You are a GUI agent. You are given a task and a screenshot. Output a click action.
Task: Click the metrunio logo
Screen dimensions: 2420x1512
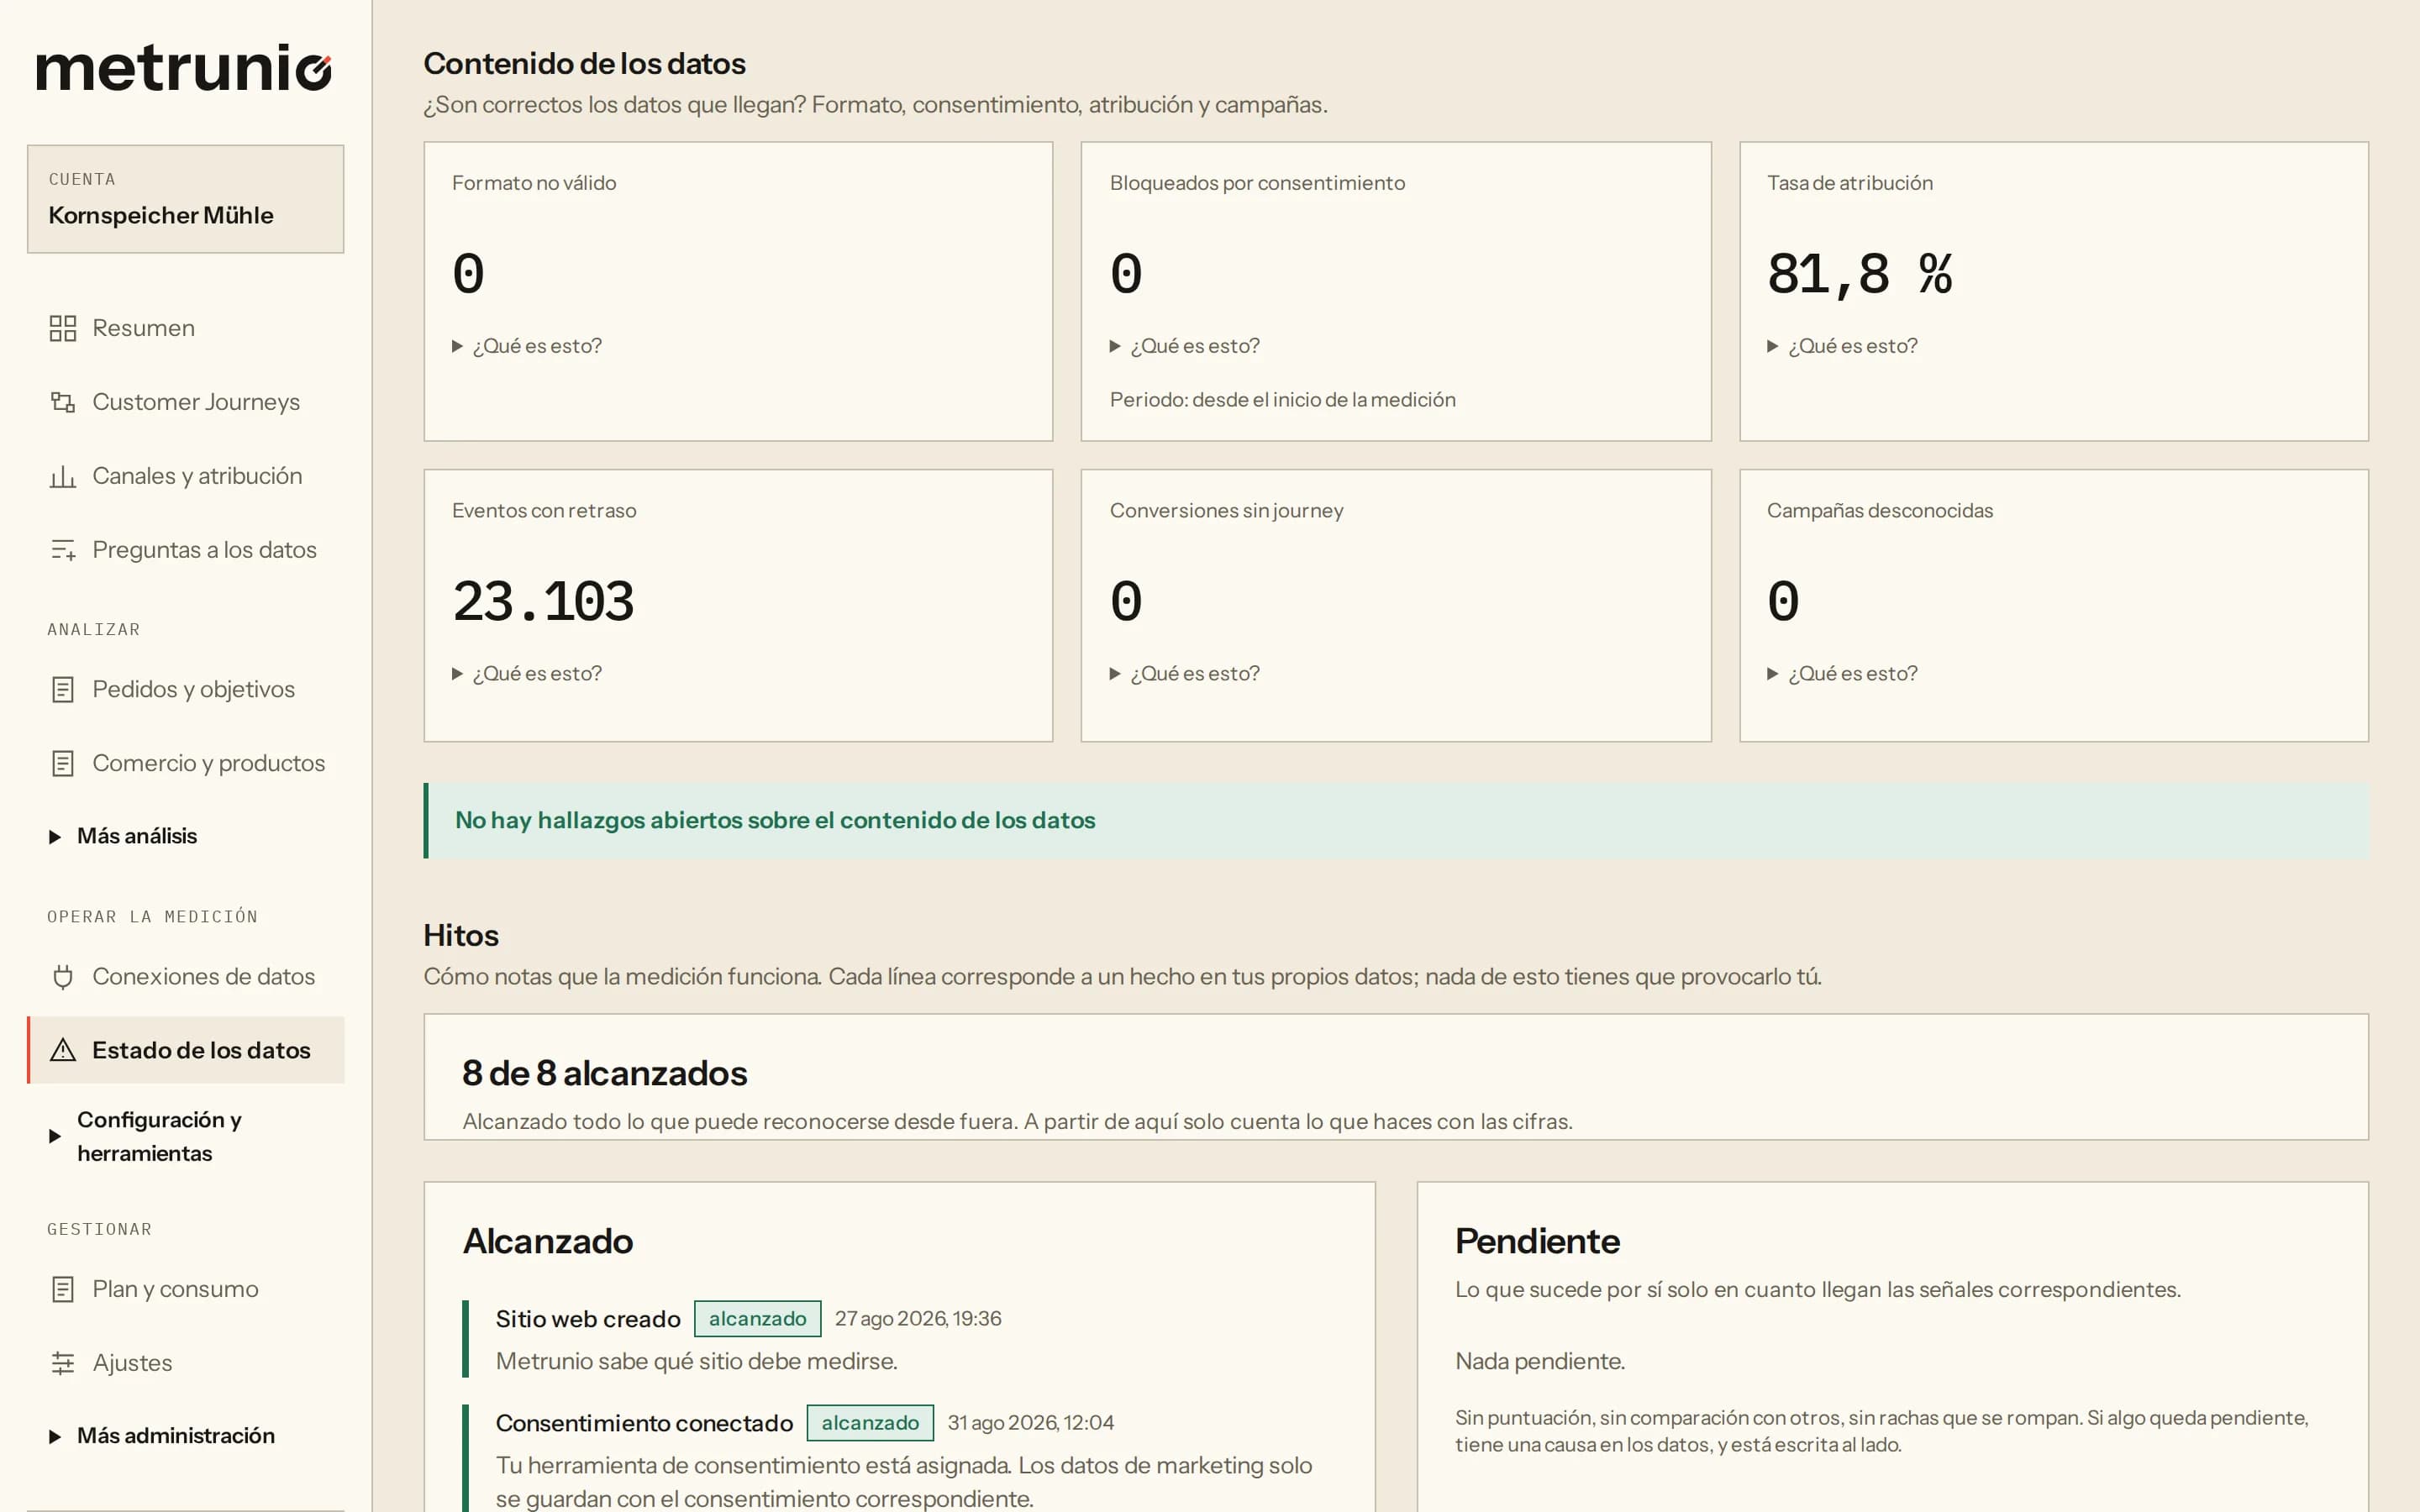coord(184,68)
